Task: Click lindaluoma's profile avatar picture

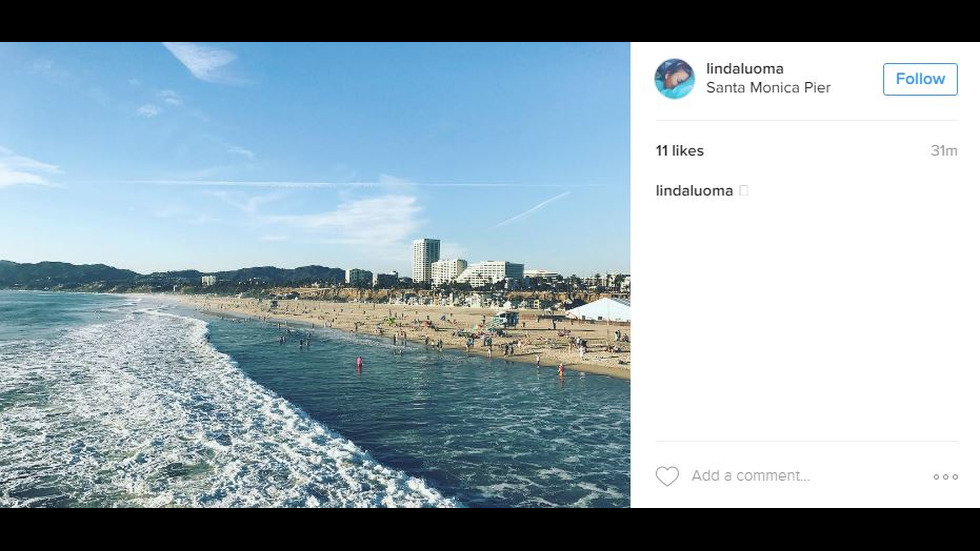Action: pyautogui.click(x=674, y=79)
